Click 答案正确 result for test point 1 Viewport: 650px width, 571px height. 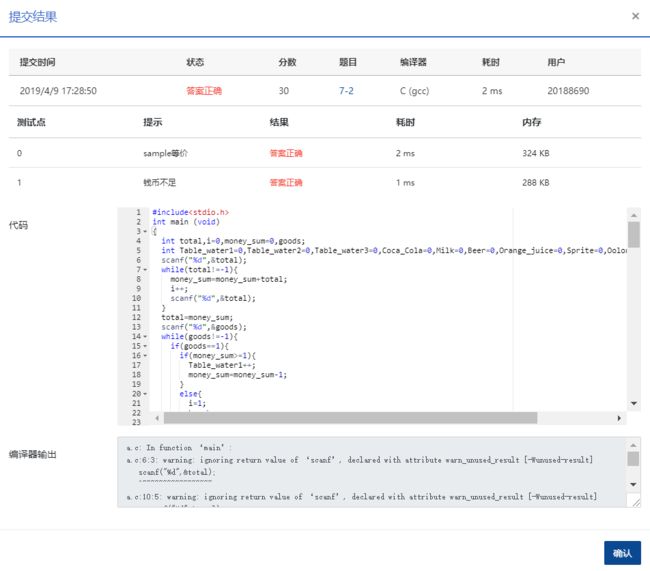tap(286, 182)
